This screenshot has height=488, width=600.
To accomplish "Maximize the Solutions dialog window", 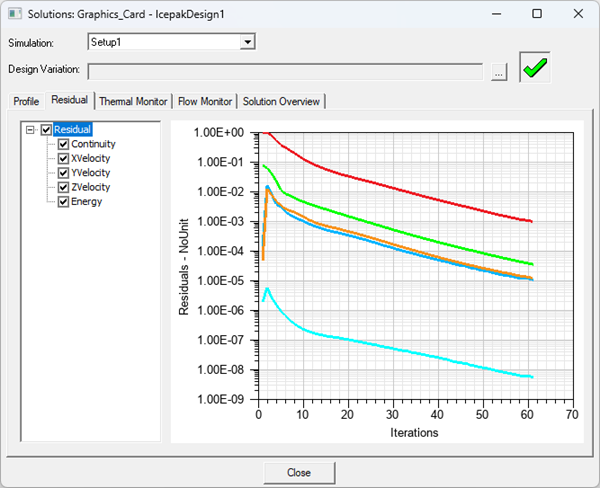I will click(537, 15).
